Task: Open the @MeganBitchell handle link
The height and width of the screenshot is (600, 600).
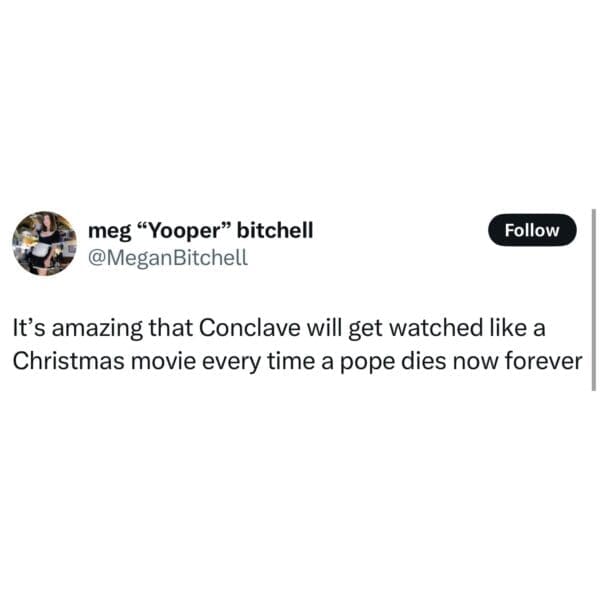Action: 168,257
